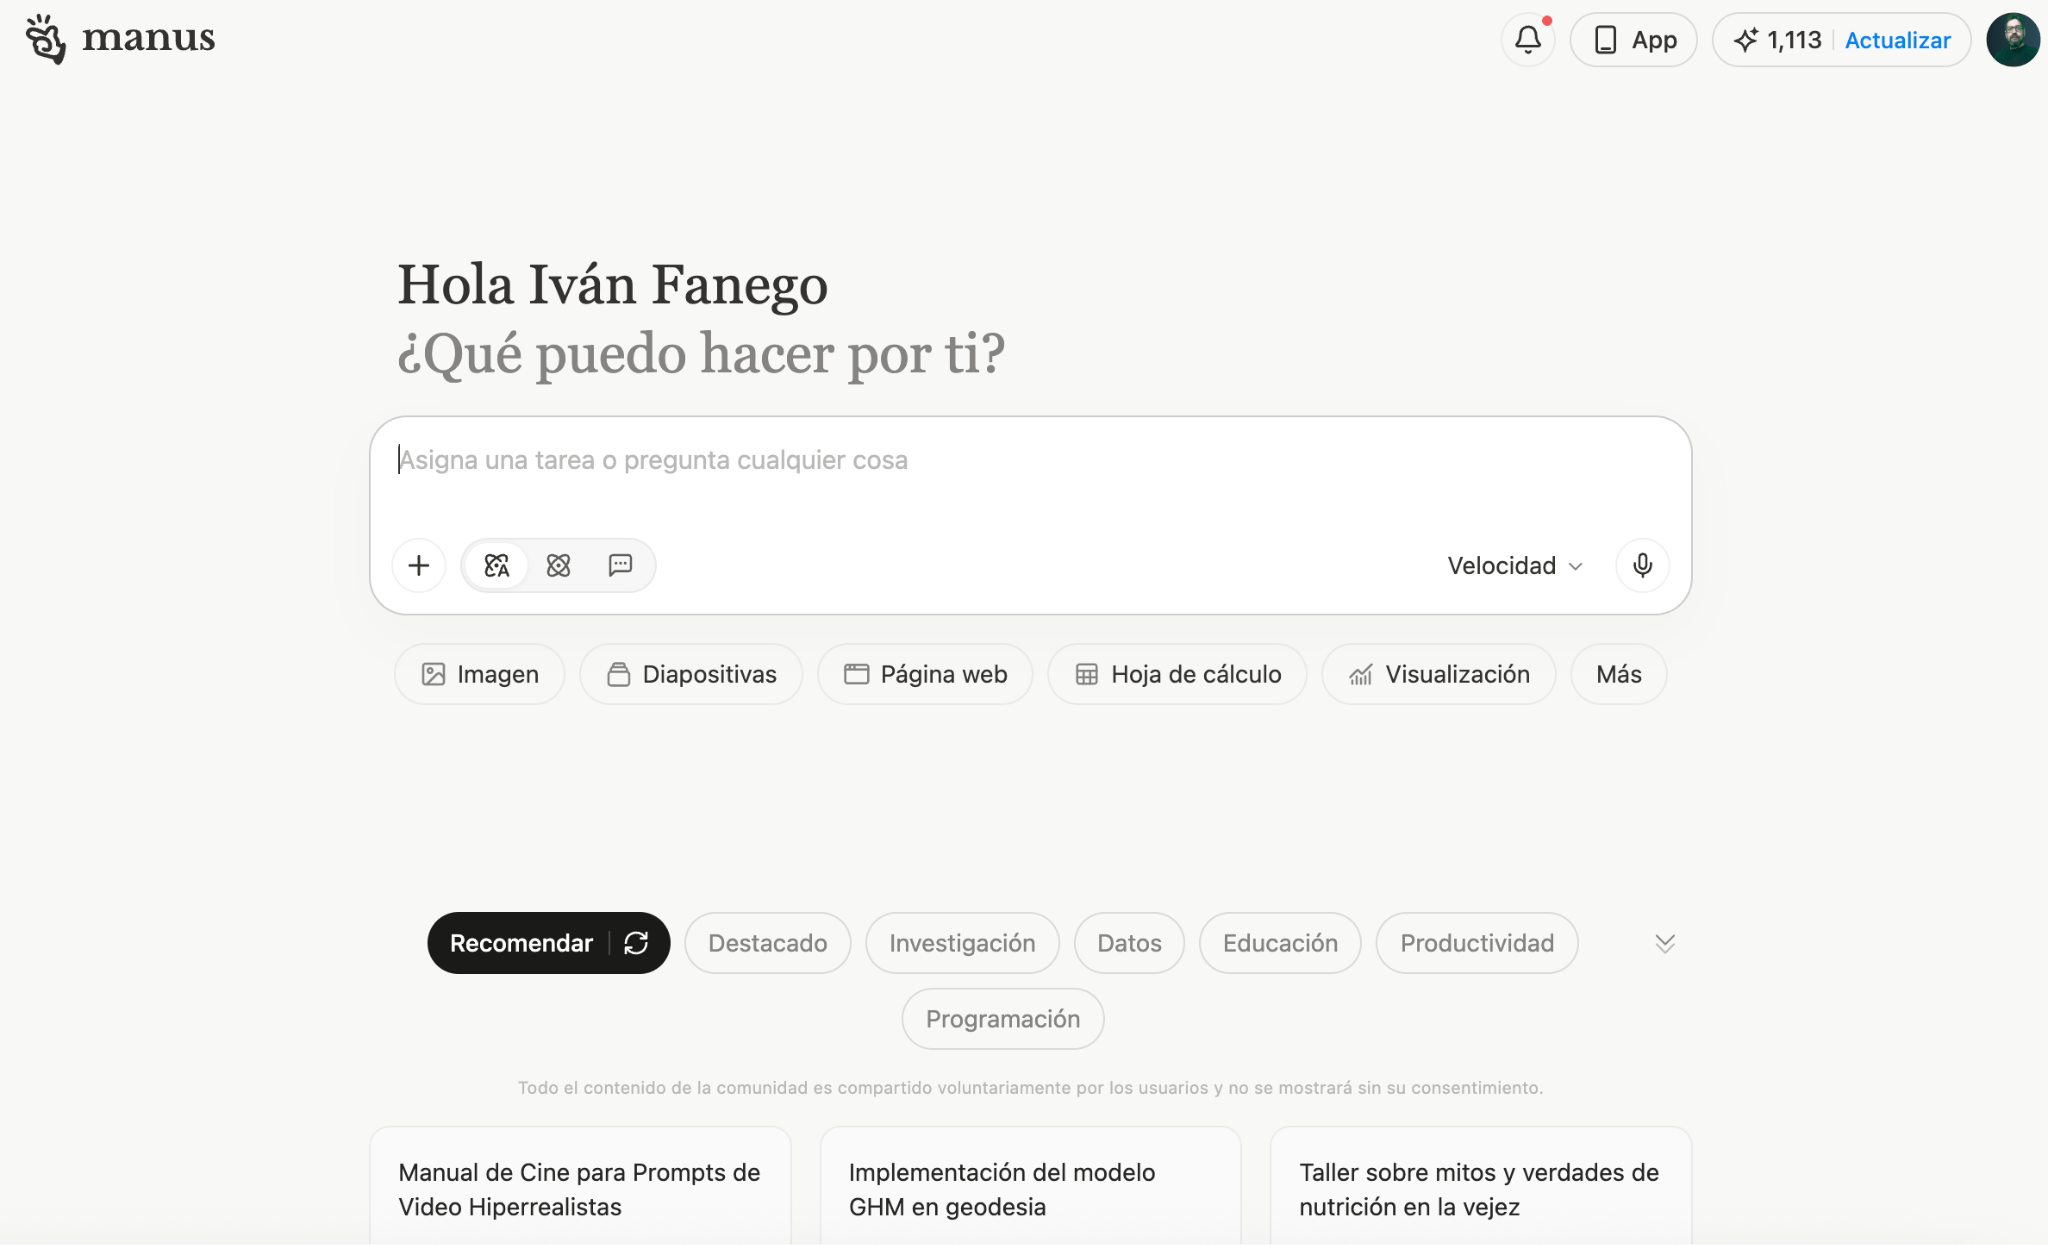Screen dimensions: 2048x1245
Task: Keep agent mode selected in the mode switcher
Action: coord(495,565)
